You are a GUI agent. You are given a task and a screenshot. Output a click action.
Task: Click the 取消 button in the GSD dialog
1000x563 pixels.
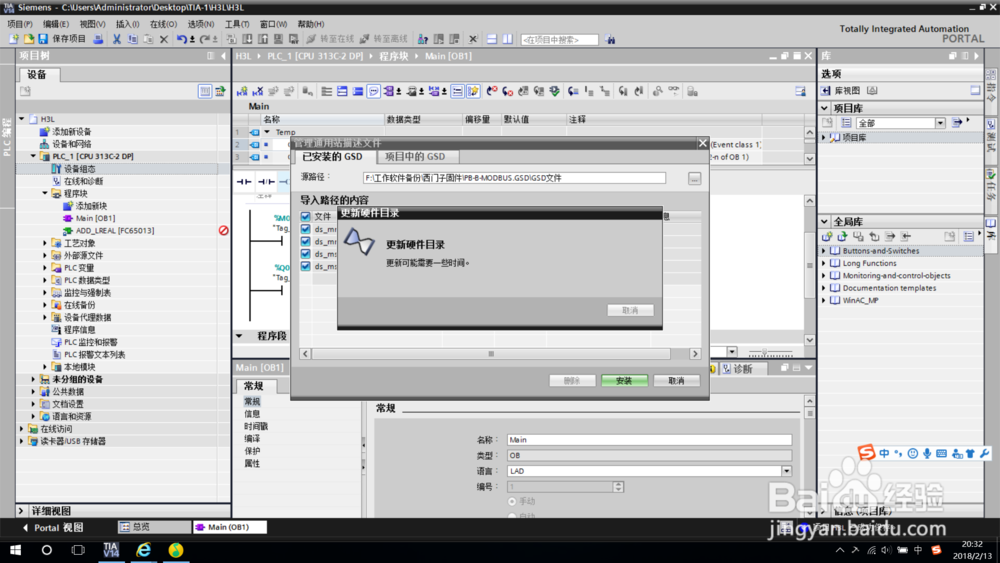(x=677, y=381)
